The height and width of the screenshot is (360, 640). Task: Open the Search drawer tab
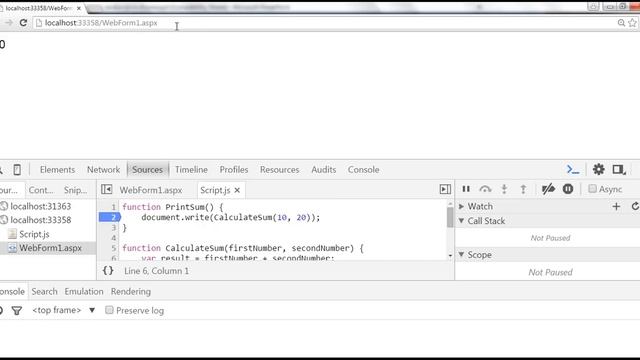[44, 291]
